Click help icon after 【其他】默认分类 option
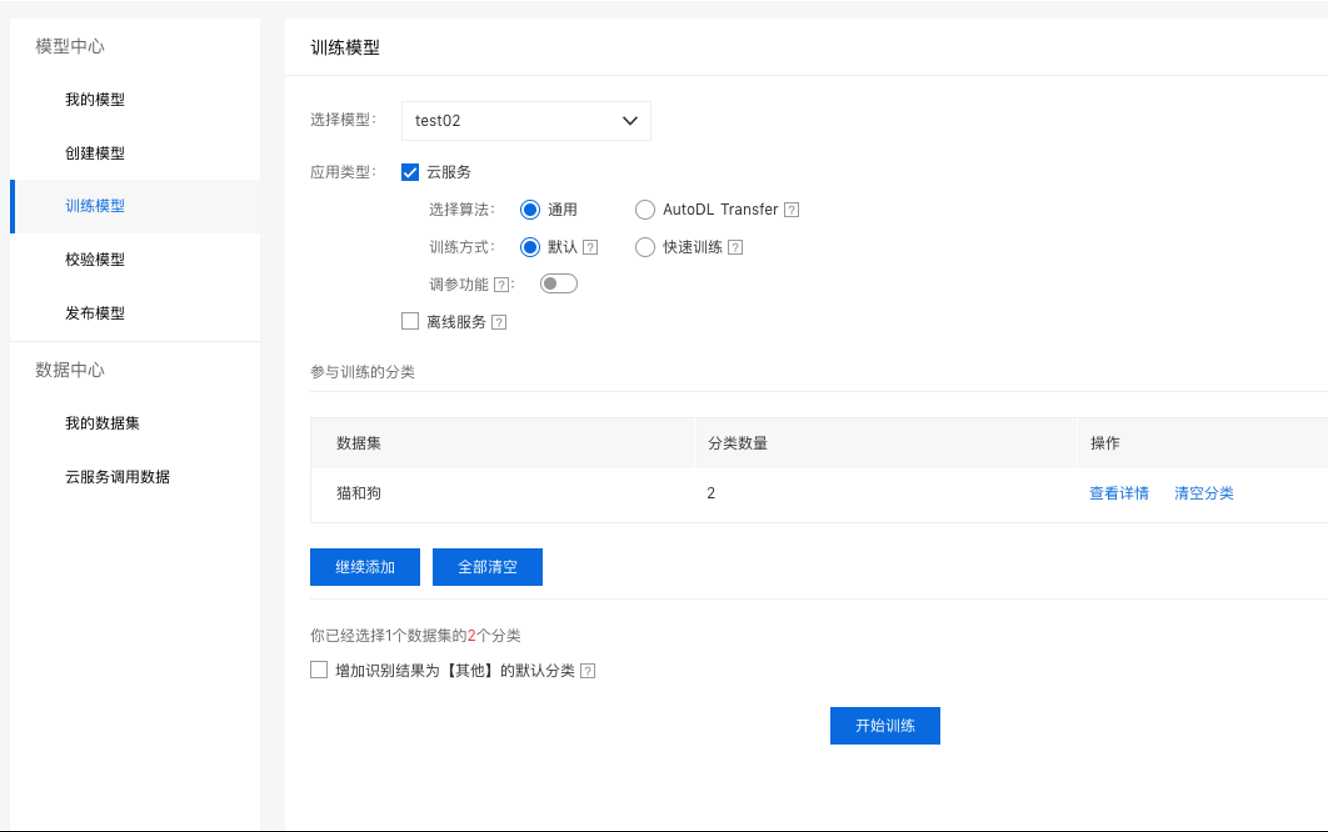Screen dimensions: 1328x832 pyautogui.click(x=588, y=671)
